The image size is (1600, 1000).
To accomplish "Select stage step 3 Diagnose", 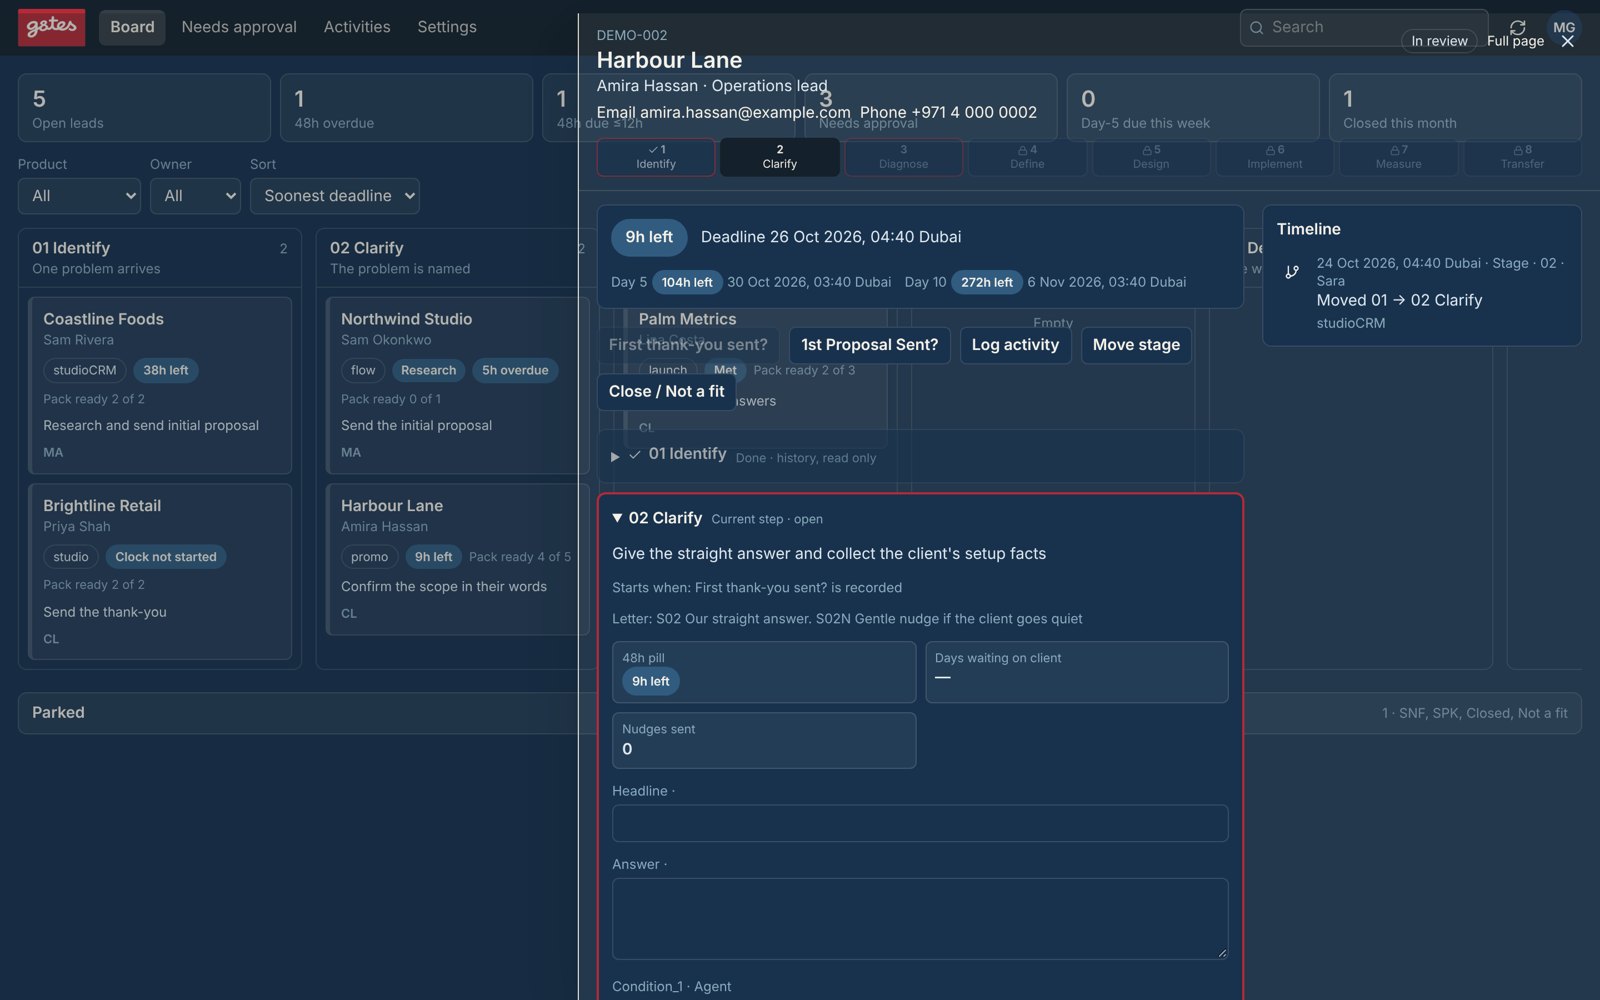I will (903, 157).
